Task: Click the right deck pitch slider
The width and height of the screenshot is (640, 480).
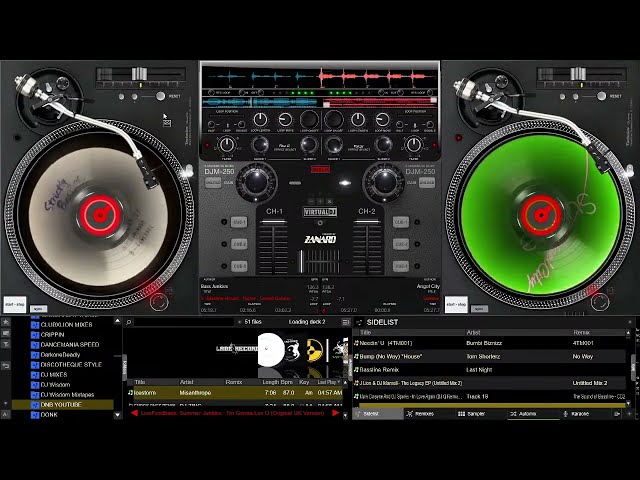Action: [x=578, y=74]
